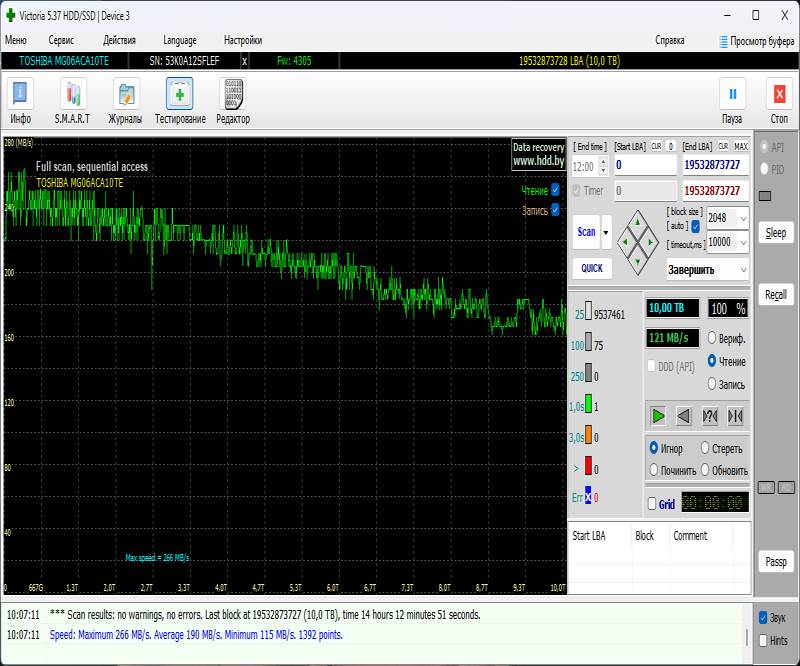Open the timeout 10000 ms dropdown
The height and width of the screenshot is (666, 800).
742,242
